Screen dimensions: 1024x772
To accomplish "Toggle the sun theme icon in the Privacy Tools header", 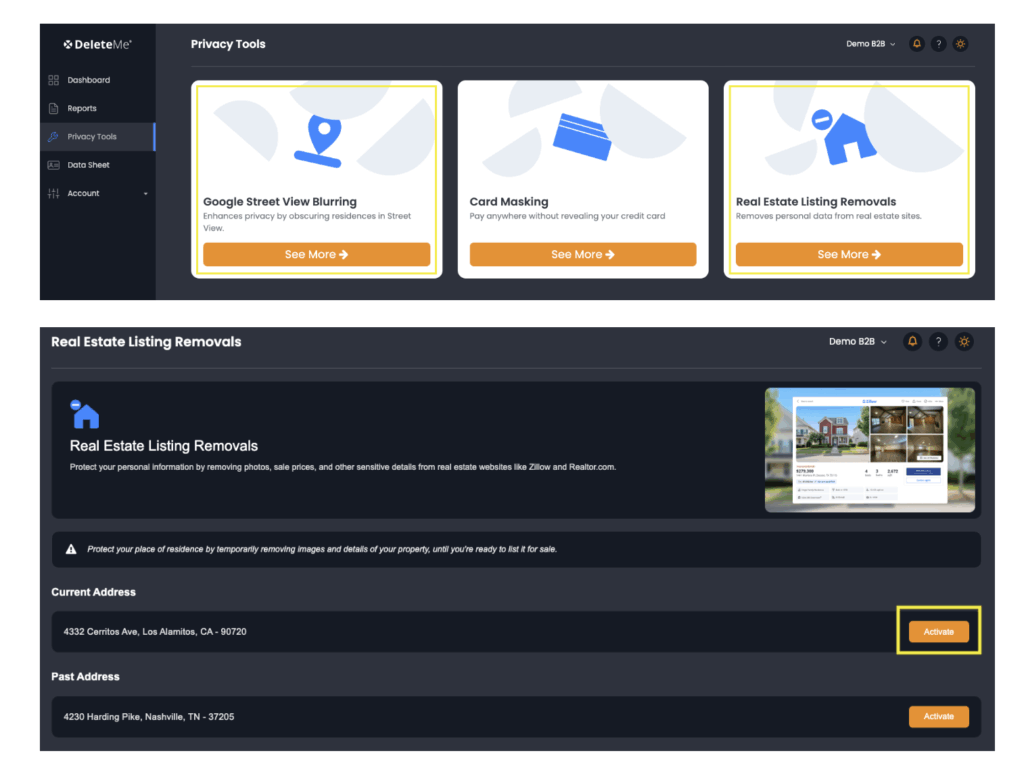I will 960,44.
